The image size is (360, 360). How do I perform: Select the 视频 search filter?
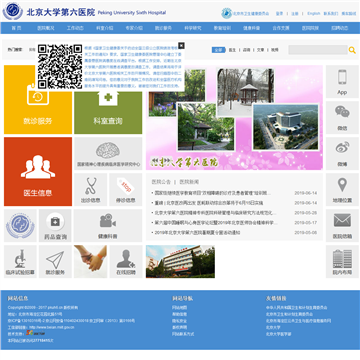pyautogui.click(x=274, y=50)
